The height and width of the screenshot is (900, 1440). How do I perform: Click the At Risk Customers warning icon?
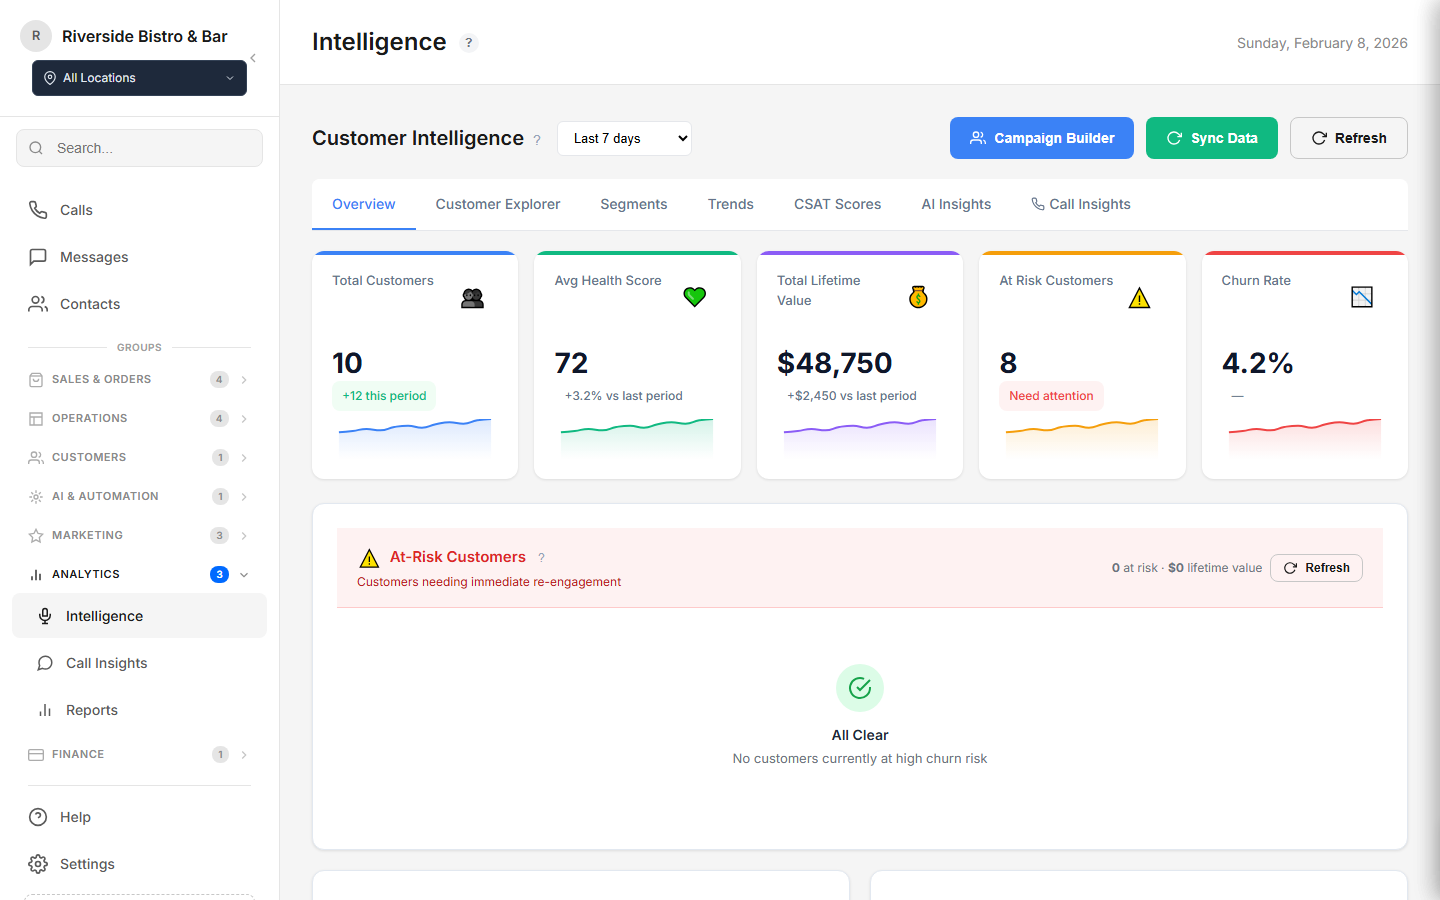tap(1139, 297)
